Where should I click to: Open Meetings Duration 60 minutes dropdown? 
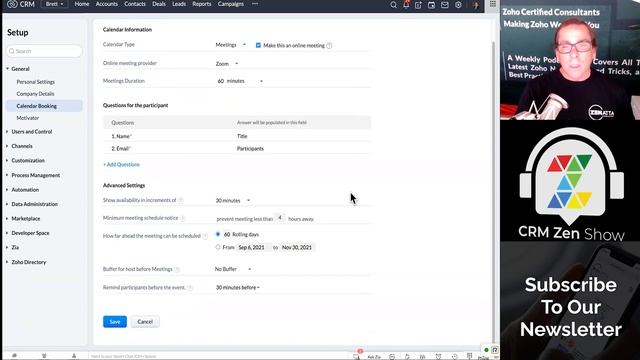coord(240,81)
